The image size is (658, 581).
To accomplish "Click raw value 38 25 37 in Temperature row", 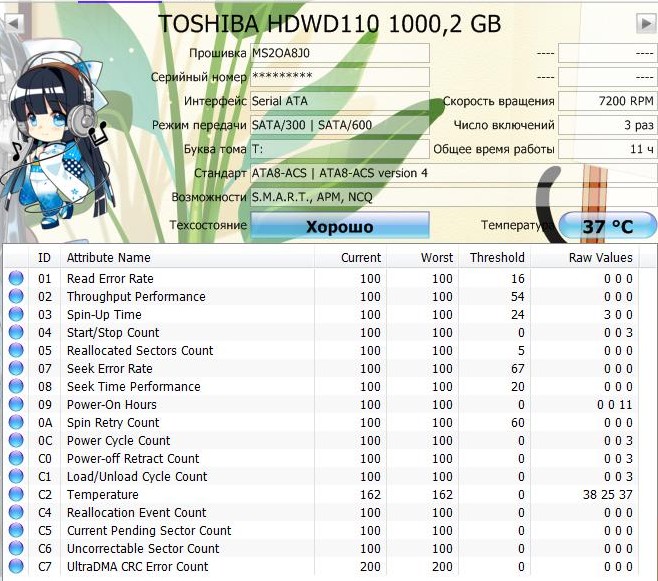I will tap(607, 495).
